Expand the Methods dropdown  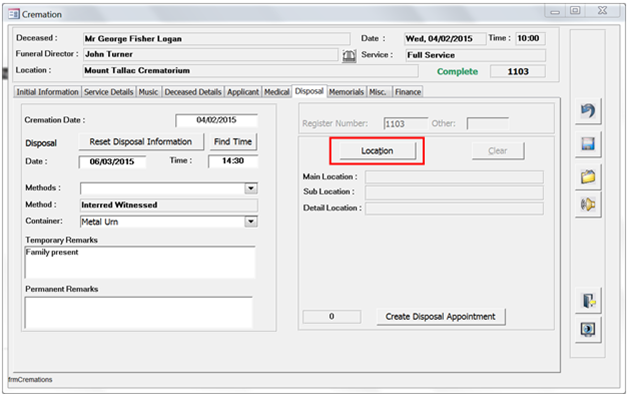pyautogui.click(x=251, y=188)
